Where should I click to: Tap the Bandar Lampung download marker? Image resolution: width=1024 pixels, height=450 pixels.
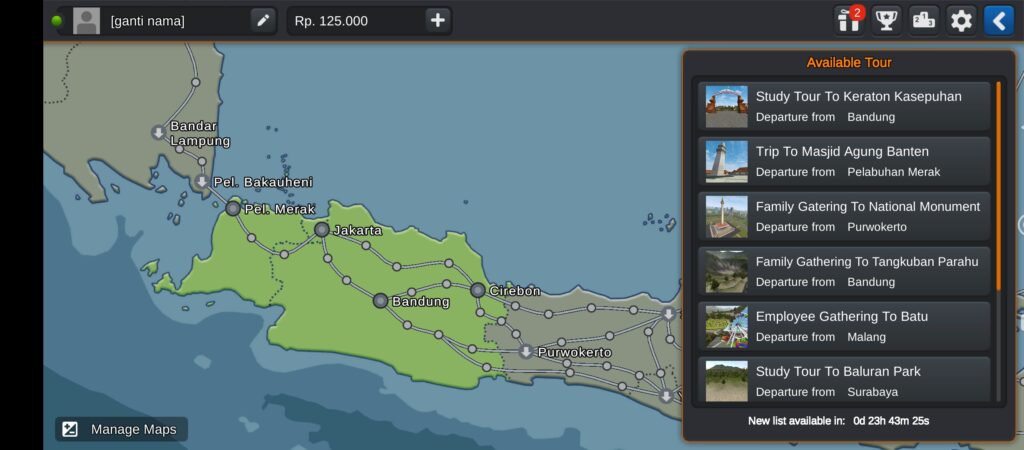[158, 133]
